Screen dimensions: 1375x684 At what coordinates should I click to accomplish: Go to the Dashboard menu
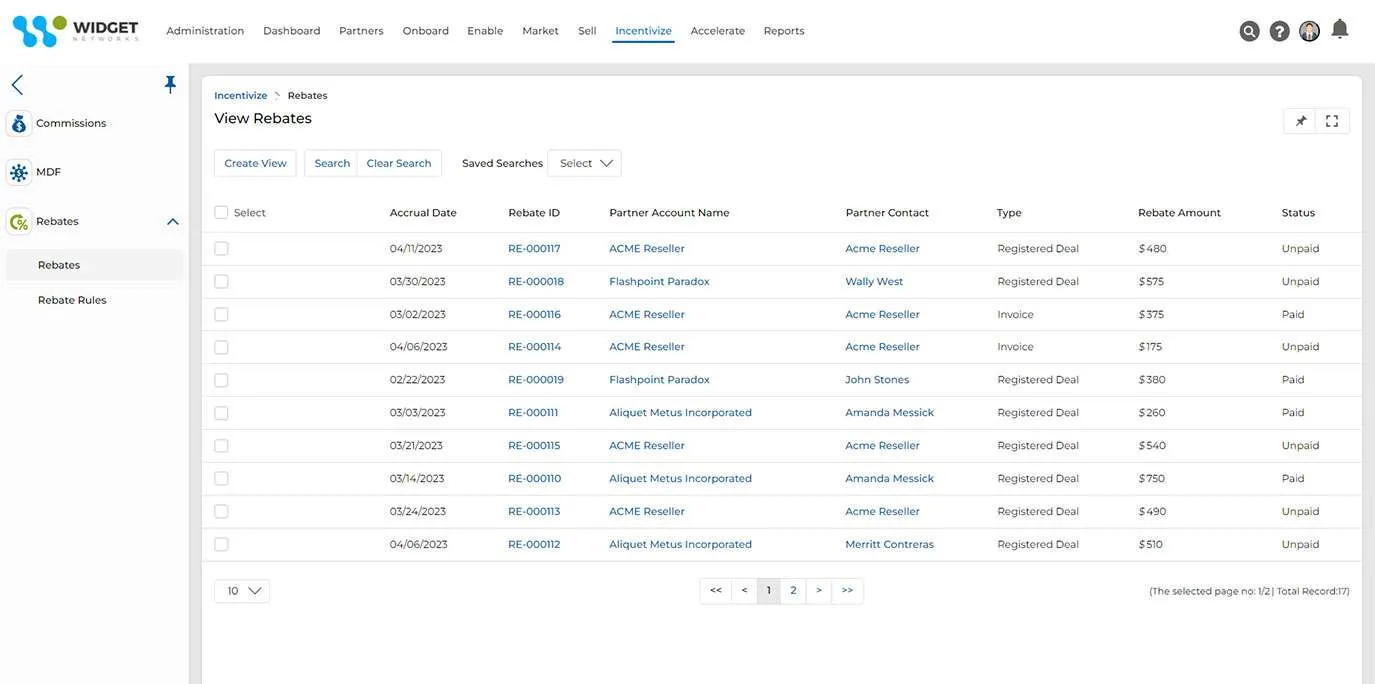click(x=292, y=31)
